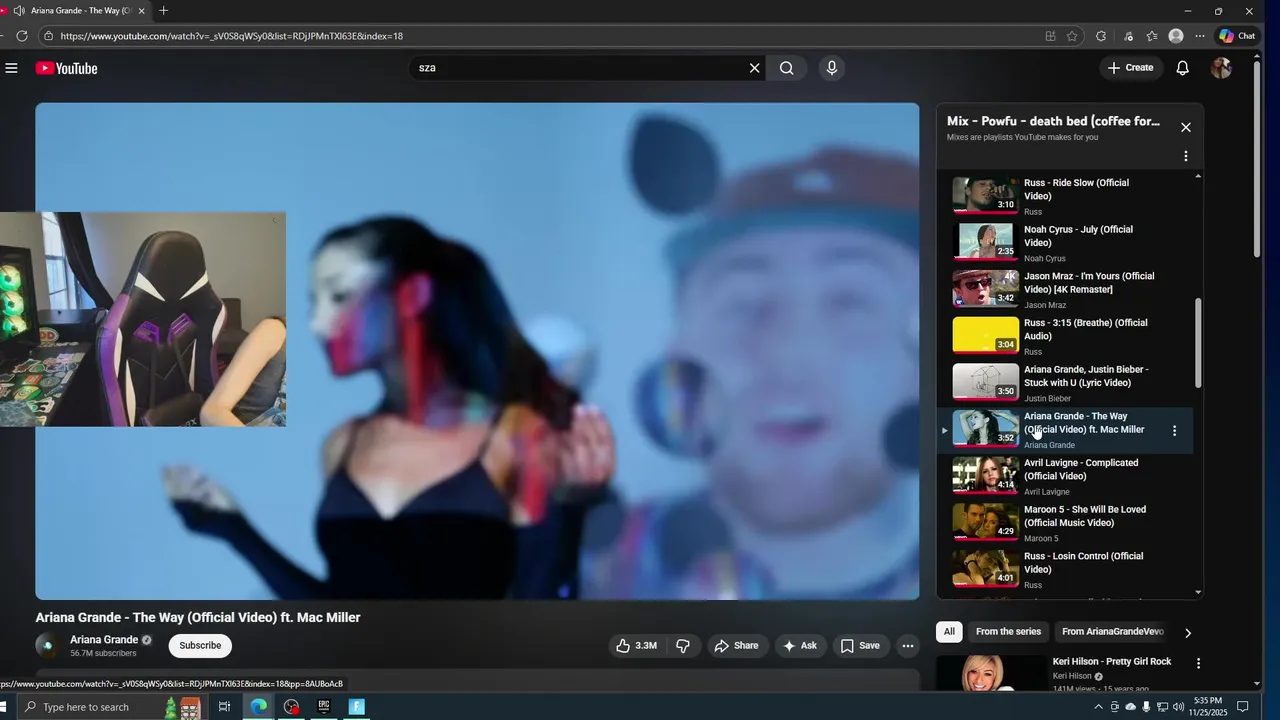Dislike the video with thumbs down
The width and height of the screenshot is (1280, 720).
point(683,646)
